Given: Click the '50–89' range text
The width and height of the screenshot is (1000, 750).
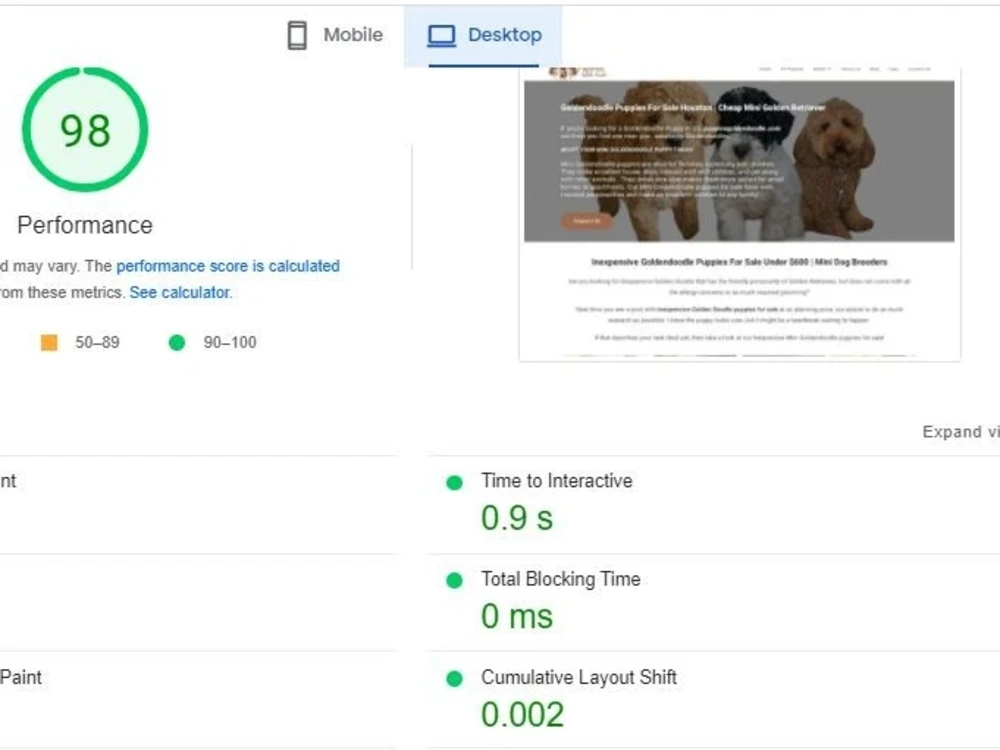Looking at the screenshot, I should [97, 342].
